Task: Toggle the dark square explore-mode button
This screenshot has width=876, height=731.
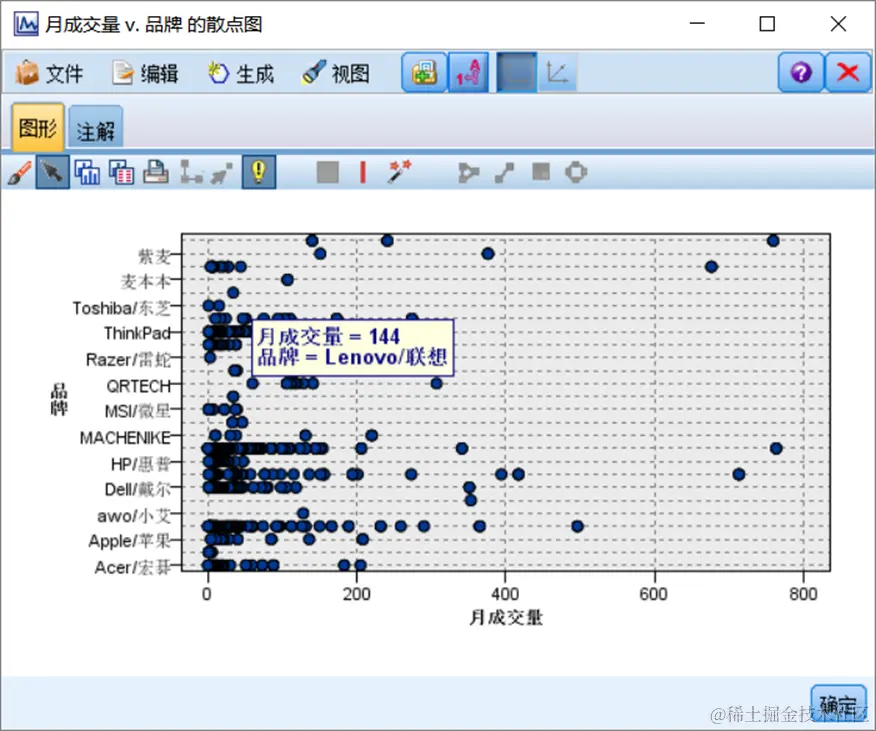Action: coord(517,73)
